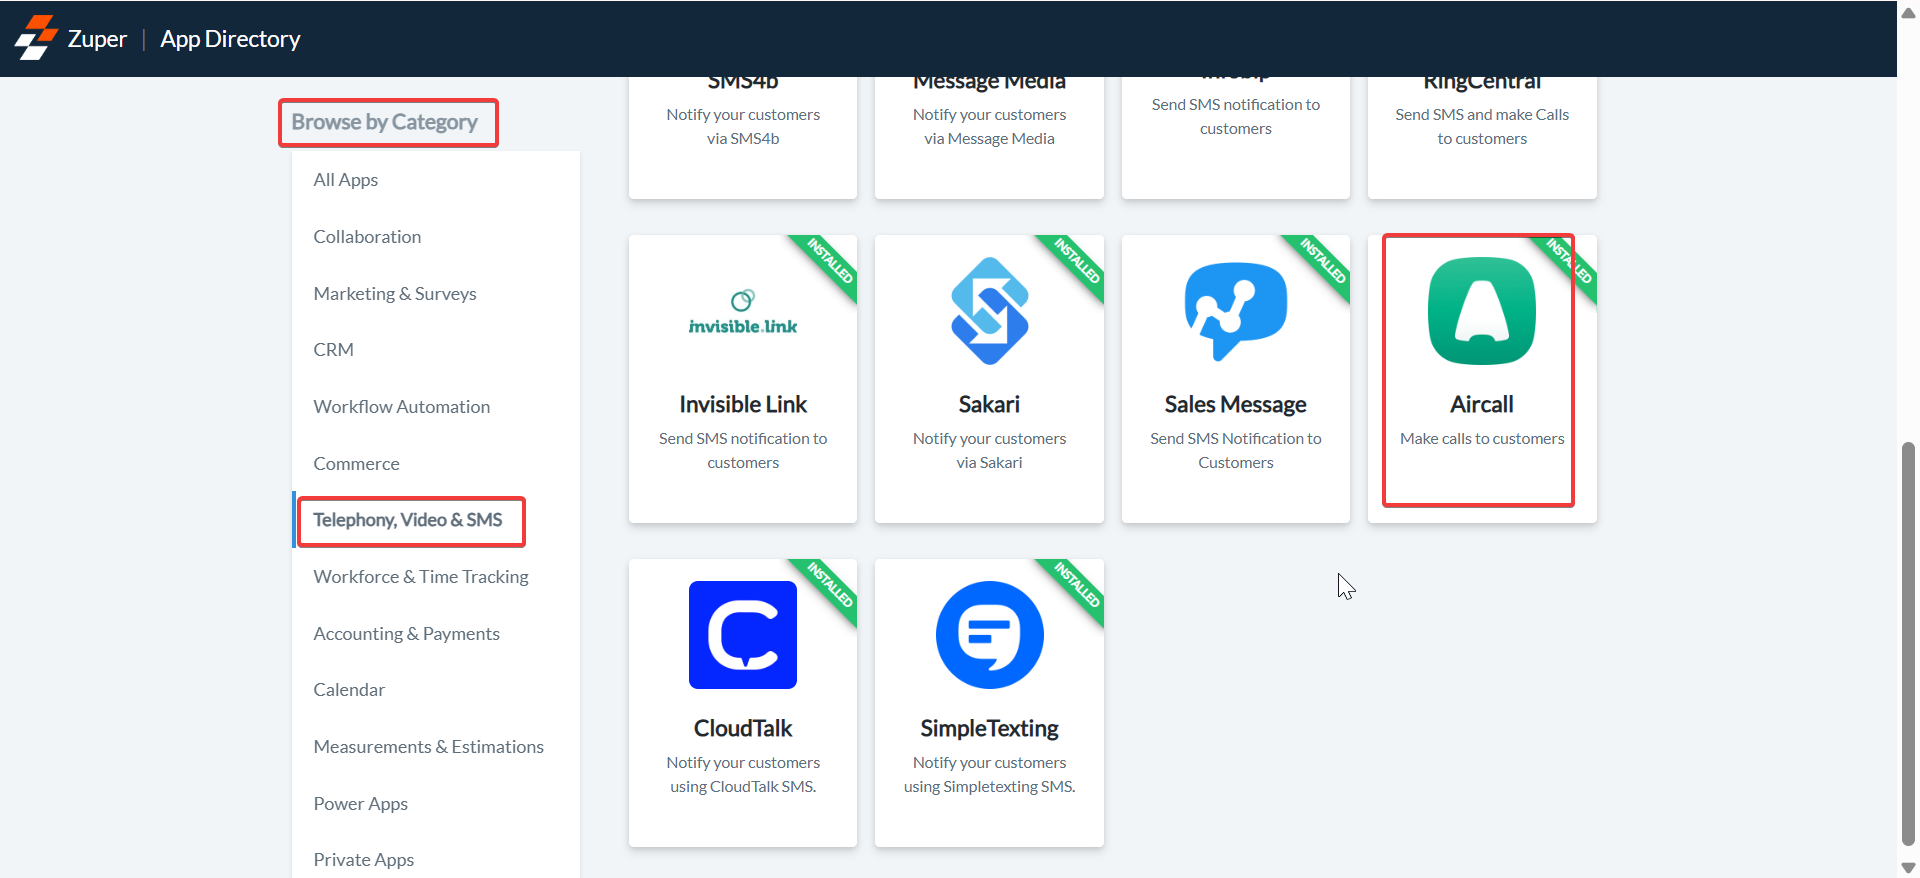Open Marketing & Surveys category
1920x878 pixels.
click(x=395, y=294)
